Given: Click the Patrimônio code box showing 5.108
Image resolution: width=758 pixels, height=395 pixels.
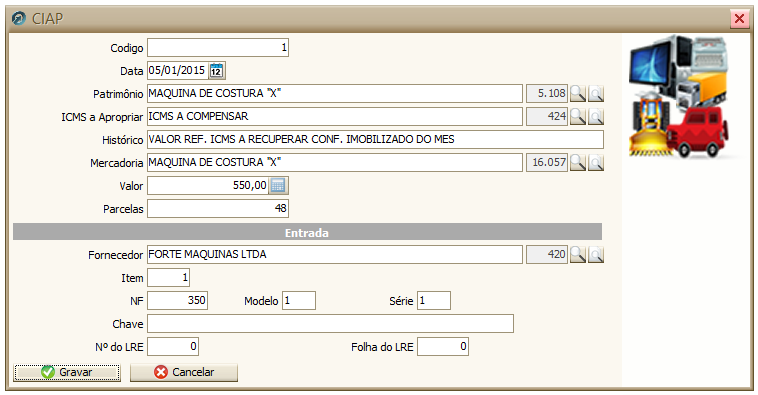Looking at the screenshot, I should click(547, 93).
